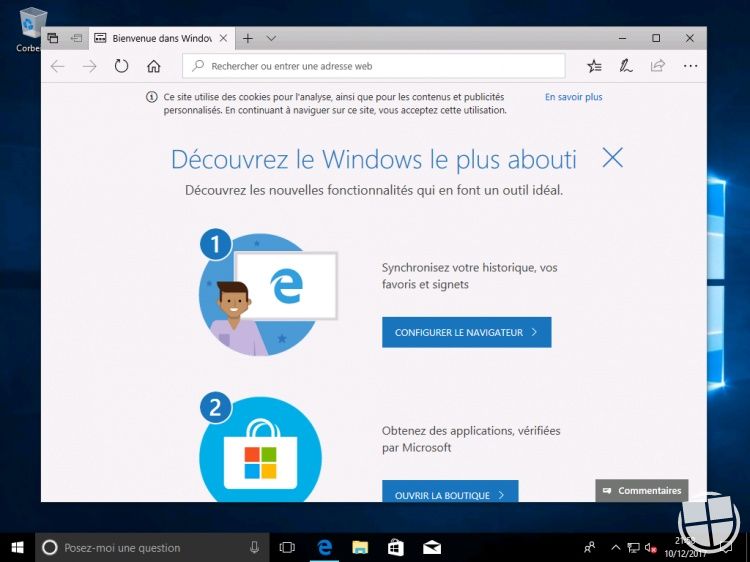
Task: Click the Add notes pen icon
Action: tap(625, 66)
